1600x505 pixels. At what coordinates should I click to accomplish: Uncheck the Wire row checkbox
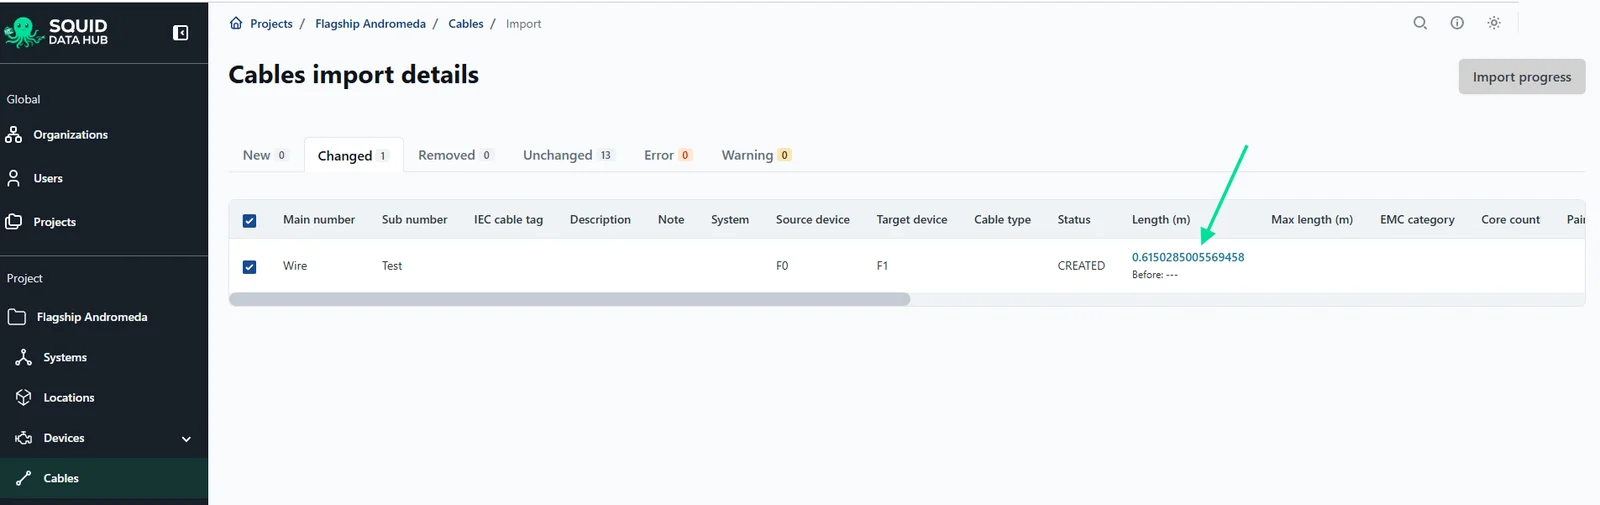pyautogui.click(x=250, y=267)
